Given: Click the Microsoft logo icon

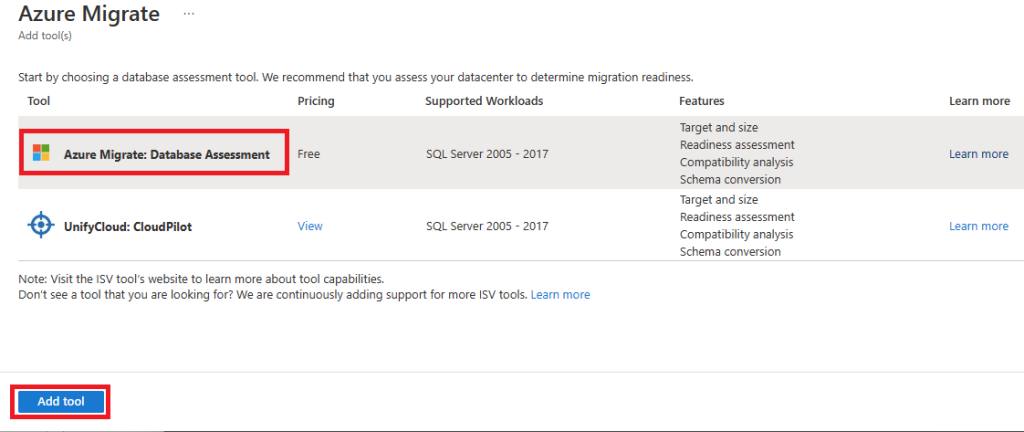Looking at the screenshot, I should click(x=41, y=153).
